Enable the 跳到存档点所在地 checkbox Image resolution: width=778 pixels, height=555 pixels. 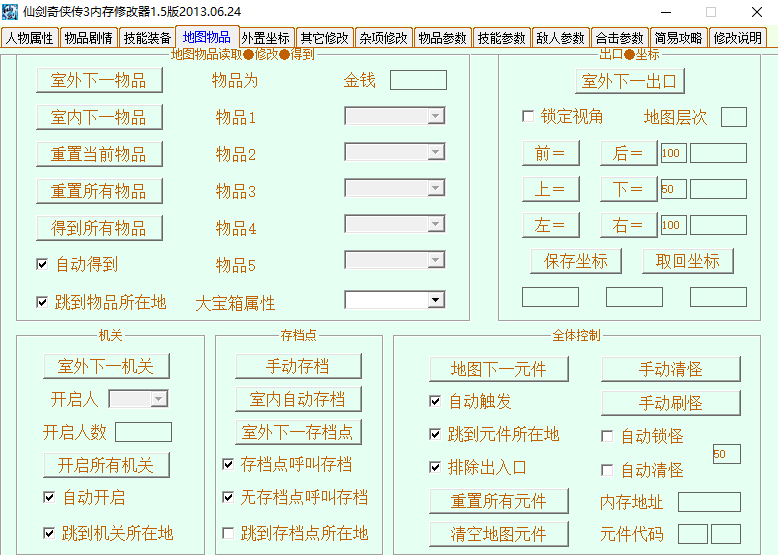click(228, 533)
